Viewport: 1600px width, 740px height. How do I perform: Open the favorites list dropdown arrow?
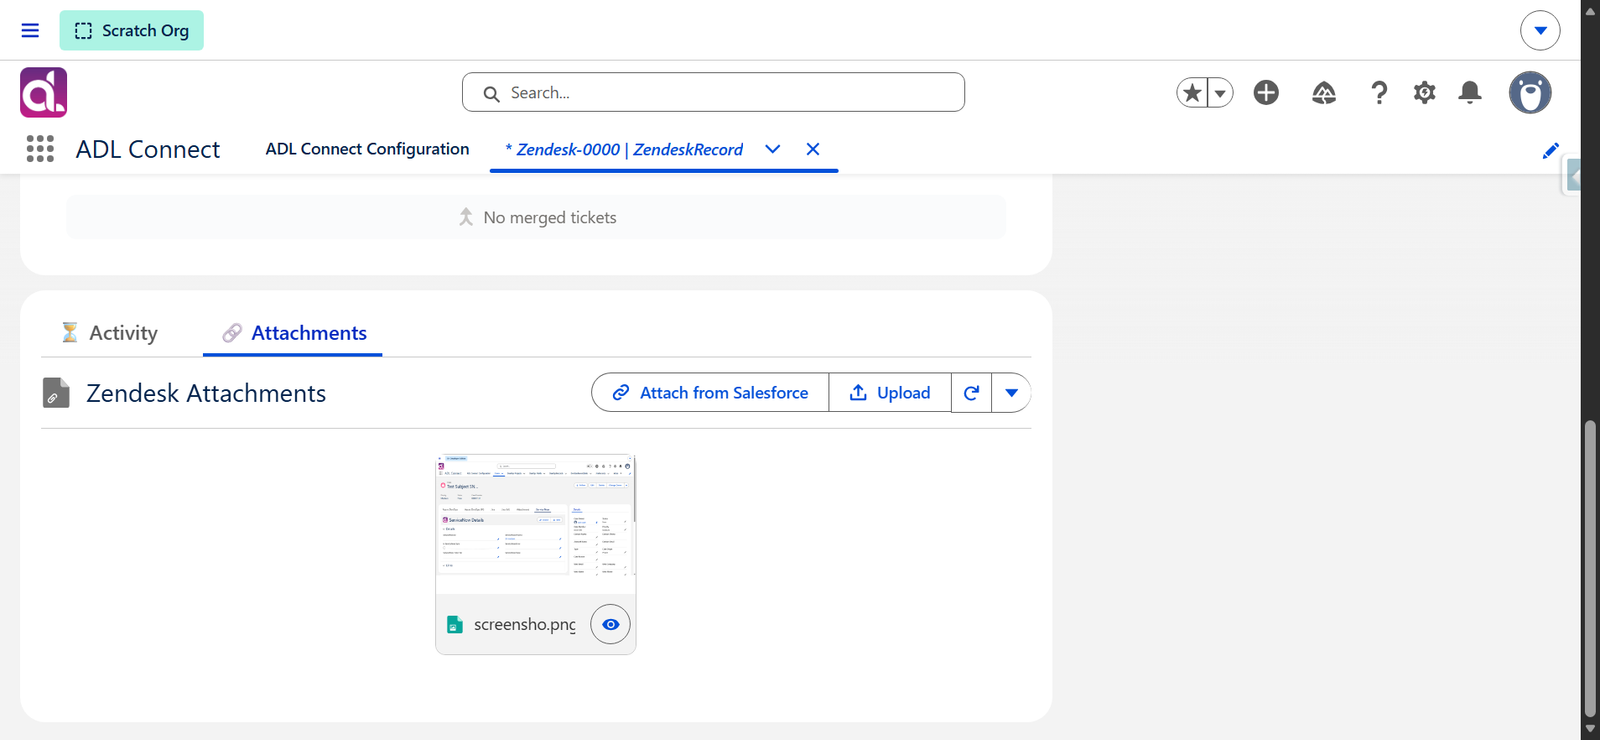pyautogui.click(x=1220, y=93)
